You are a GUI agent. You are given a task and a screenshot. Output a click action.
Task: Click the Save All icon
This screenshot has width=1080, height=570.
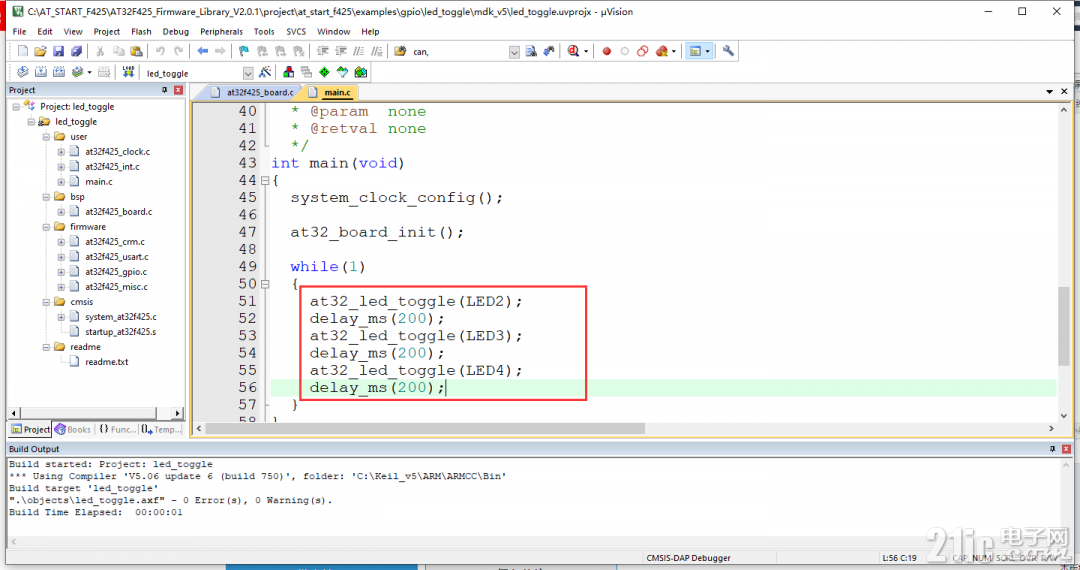tap(76, 51)
